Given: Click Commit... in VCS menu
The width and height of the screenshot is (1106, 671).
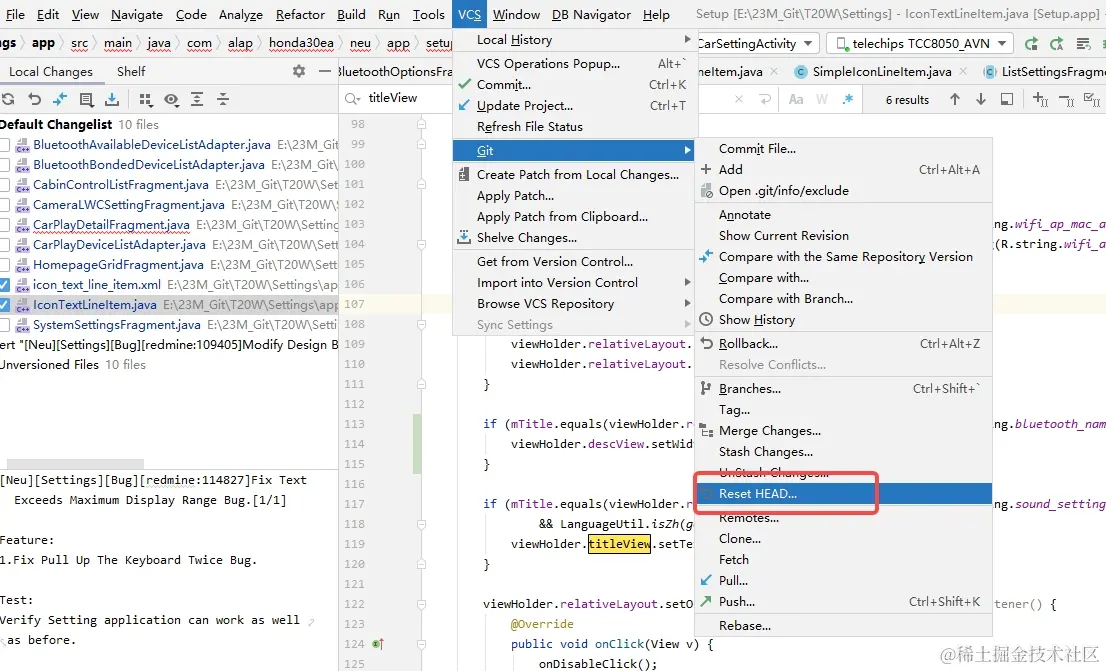Looking at the screenshot, I should click(x=574, y=85).
